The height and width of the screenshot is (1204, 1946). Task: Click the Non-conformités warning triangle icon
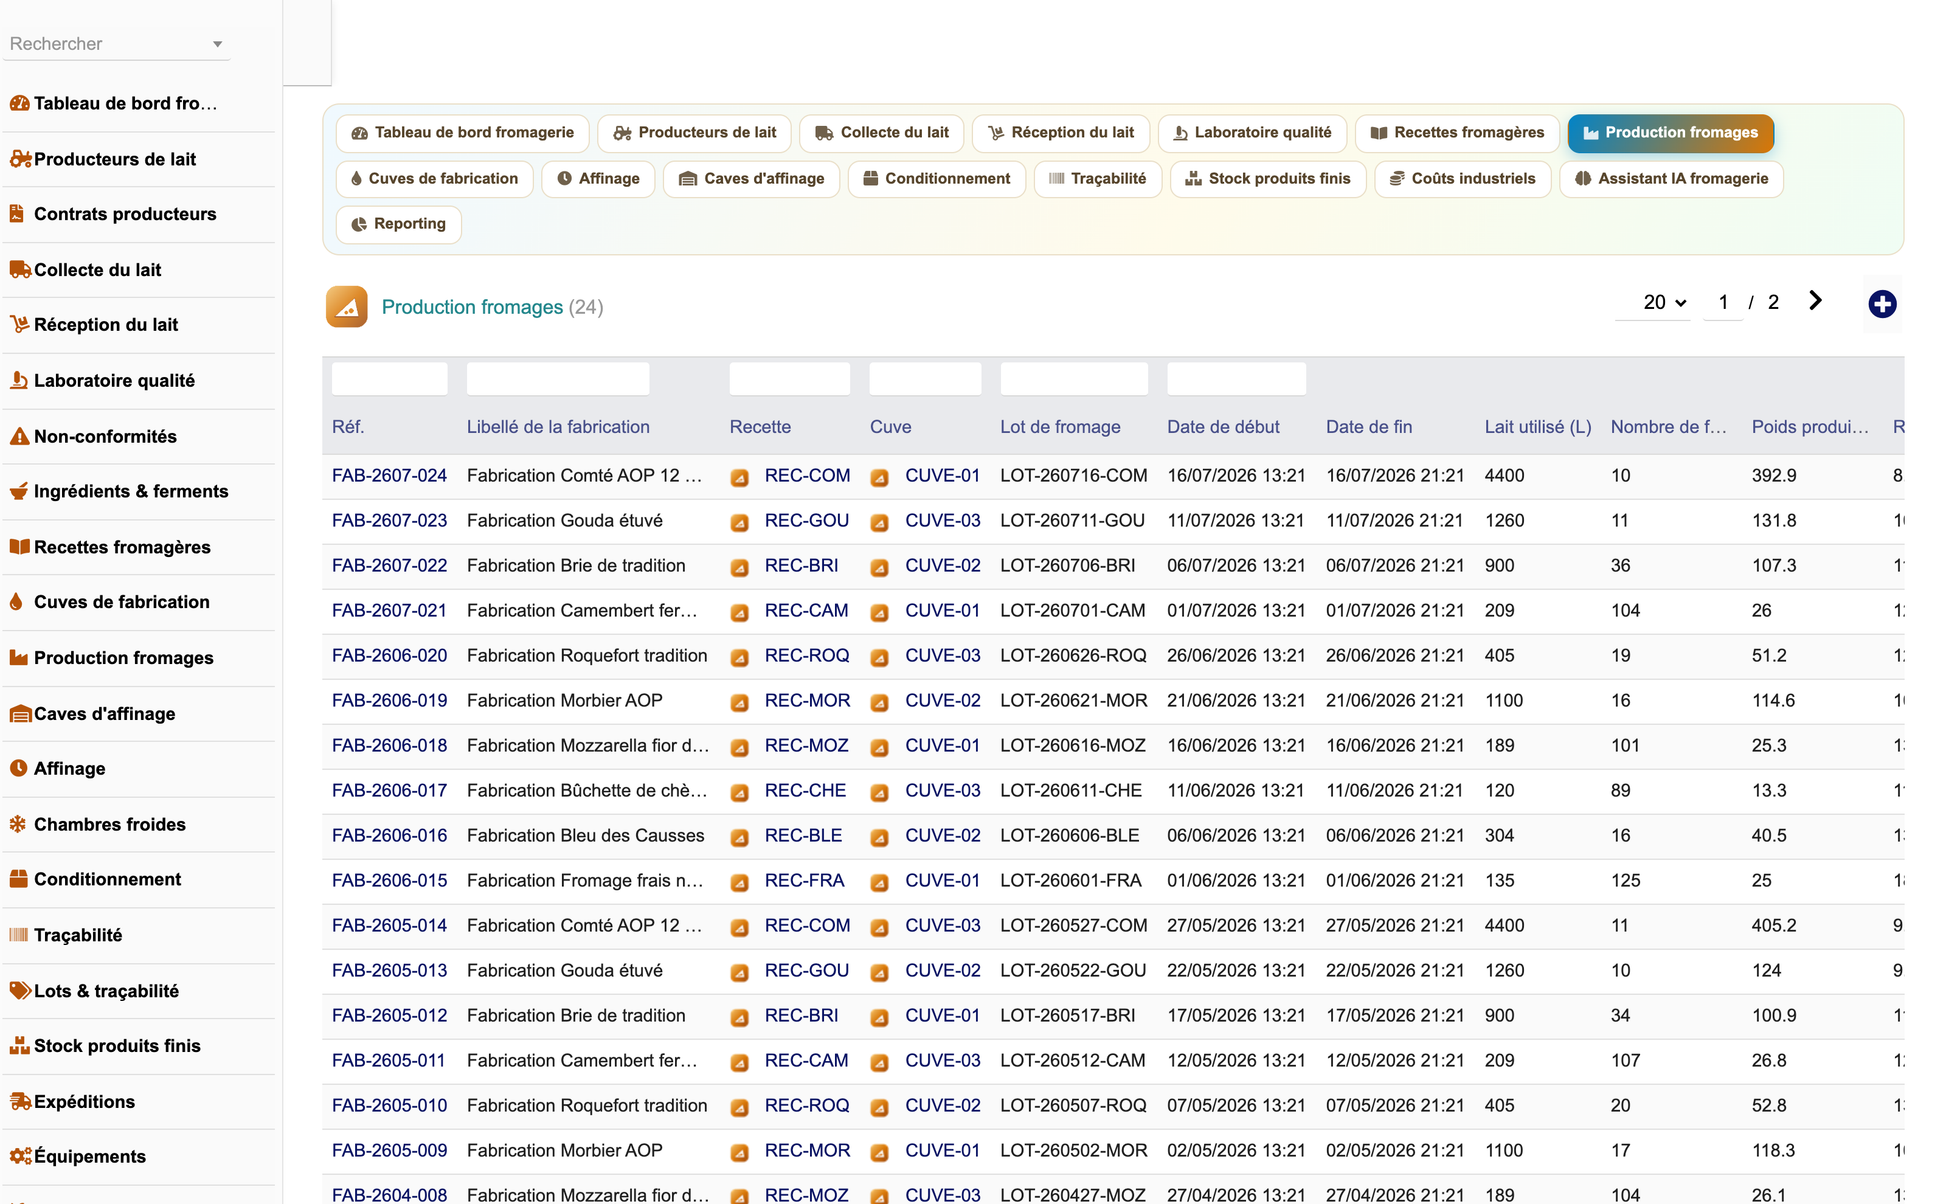[19, 437]
